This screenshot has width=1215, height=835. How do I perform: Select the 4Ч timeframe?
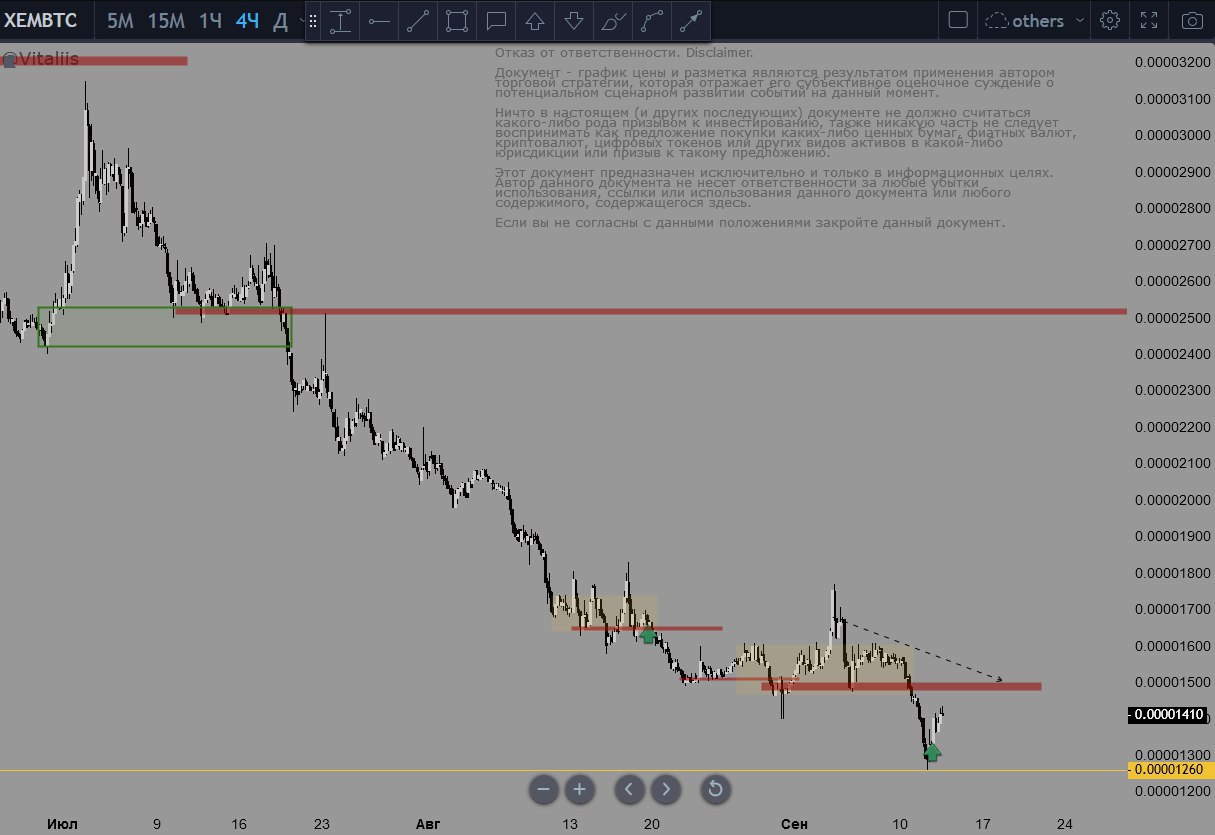click(x=247, y=20)
